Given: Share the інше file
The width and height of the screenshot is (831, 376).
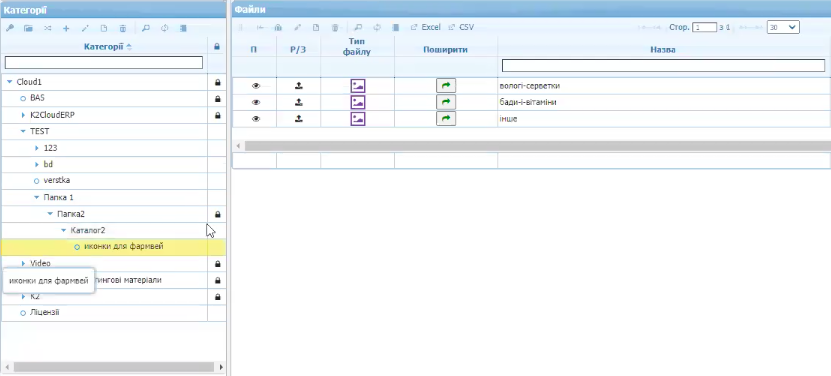Looking at the screenshot, I should (446, 119).
